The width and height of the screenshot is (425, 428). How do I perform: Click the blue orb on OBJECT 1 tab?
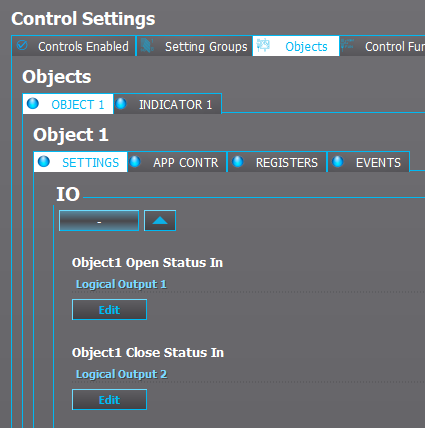point(33,103)
